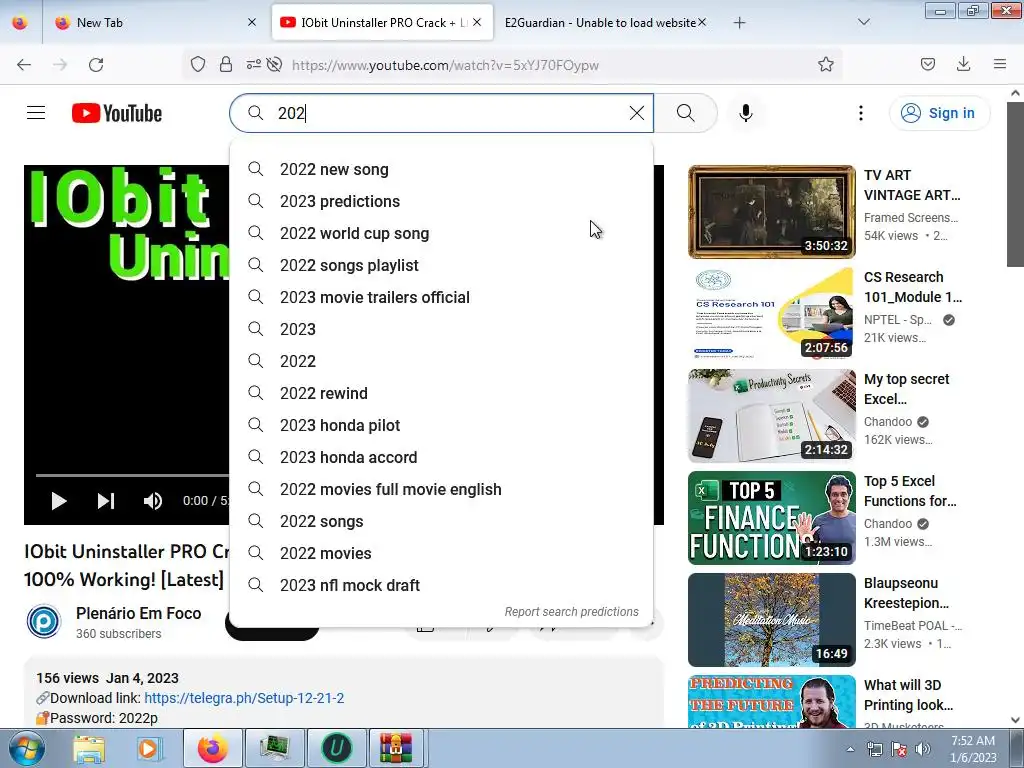
Task: Open Productivity Secrets Excel thumbnail
Action: tap(771, 415)
